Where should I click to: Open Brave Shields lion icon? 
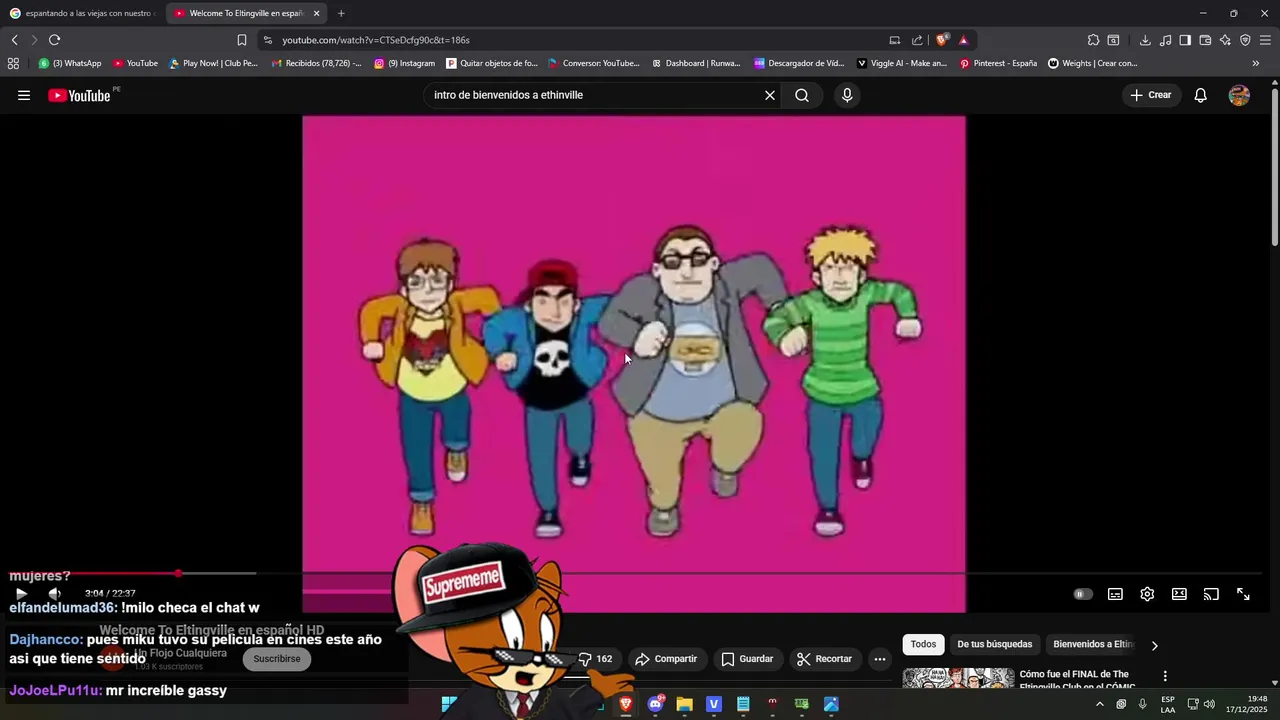click(941, 40)
